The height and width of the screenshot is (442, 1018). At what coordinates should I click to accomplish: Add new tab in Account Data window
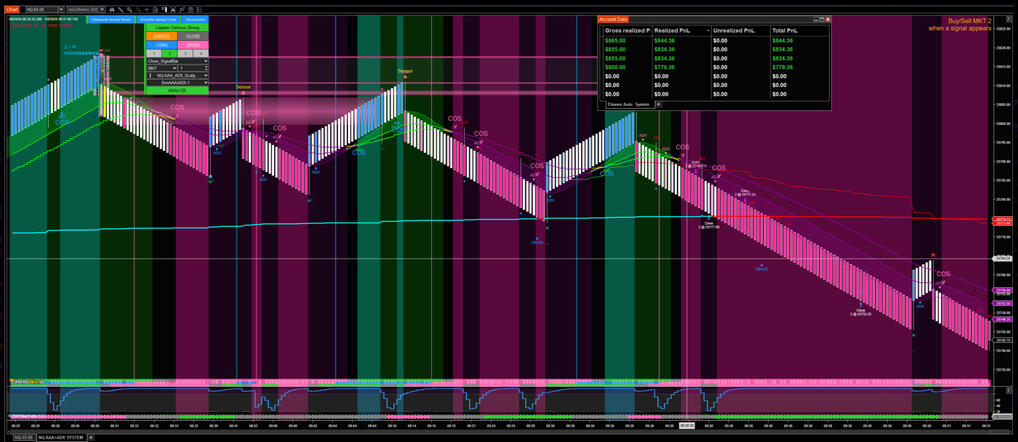pyautogui.click(x=658, y=103)
